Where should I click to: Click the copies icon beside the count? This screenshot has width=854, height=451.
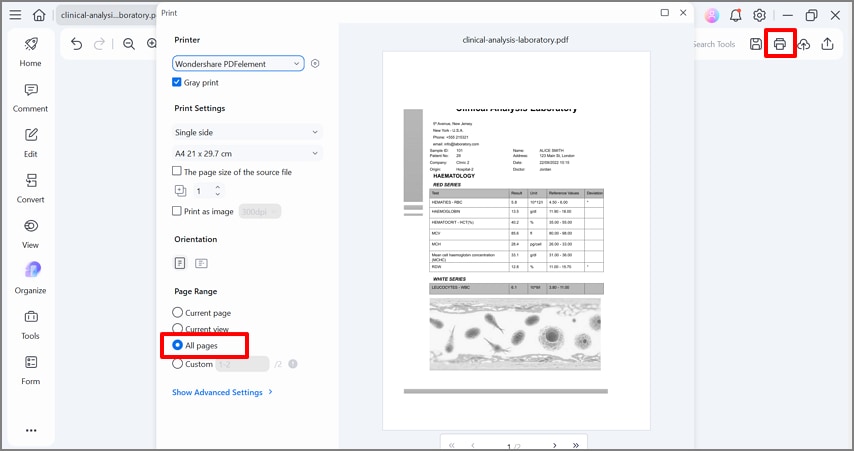[180, 191]
